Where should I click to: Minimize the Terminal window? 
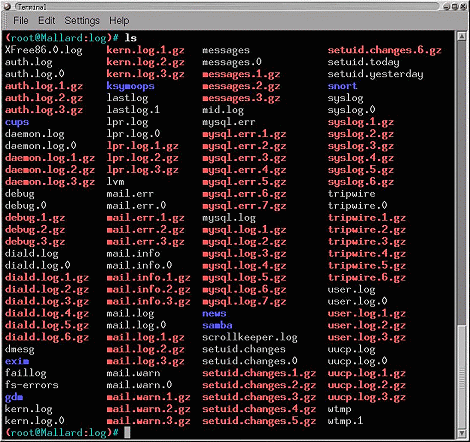coord(447,6)
